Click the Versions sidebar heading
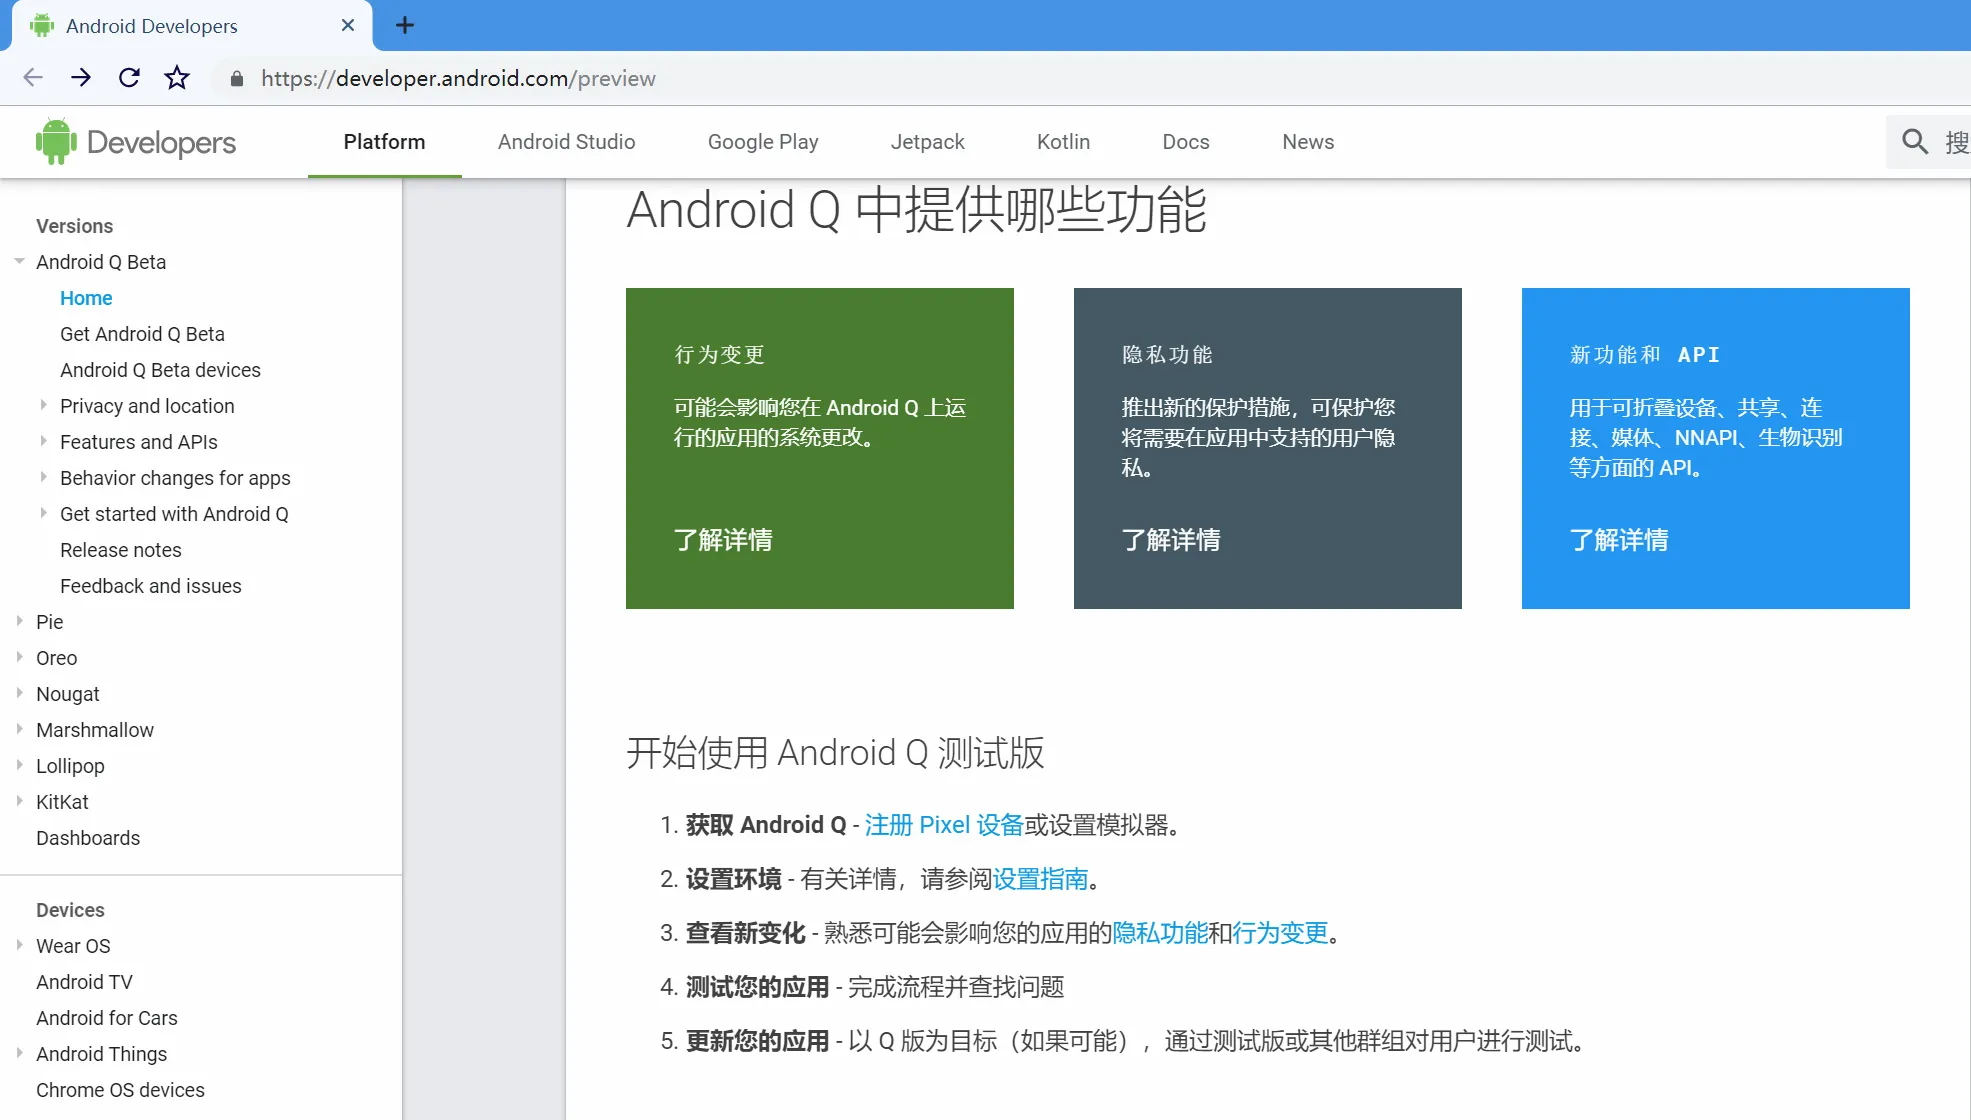Image resolution: width=1971 pixels, height=1120 pixels. tap(75, 226)
